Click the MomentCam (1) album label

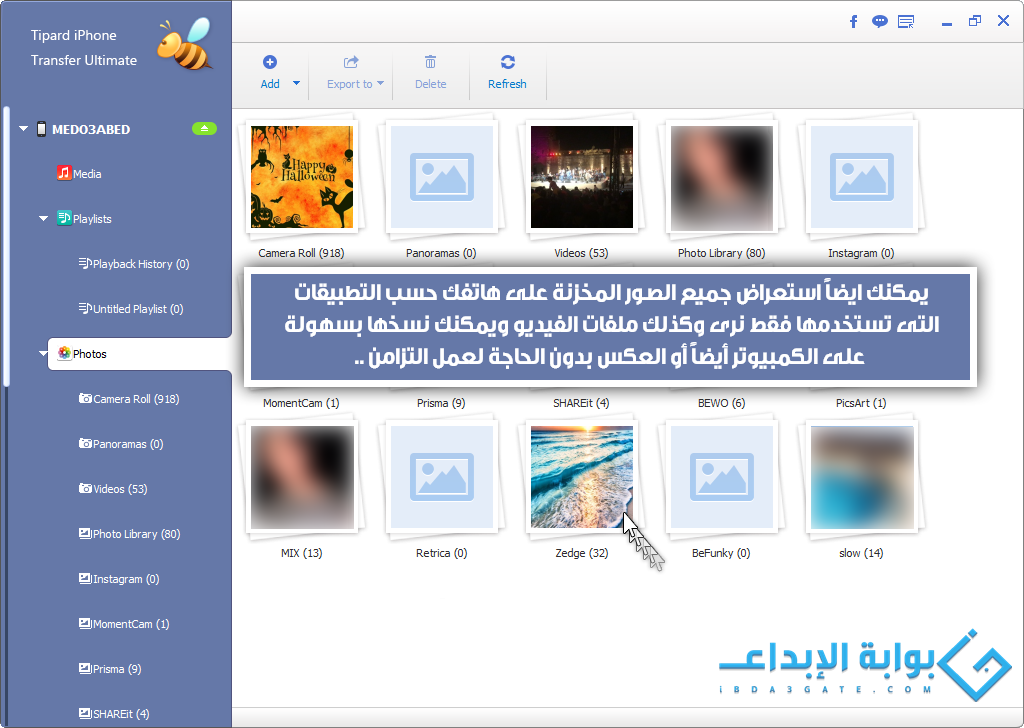click(x=301, y=404)
